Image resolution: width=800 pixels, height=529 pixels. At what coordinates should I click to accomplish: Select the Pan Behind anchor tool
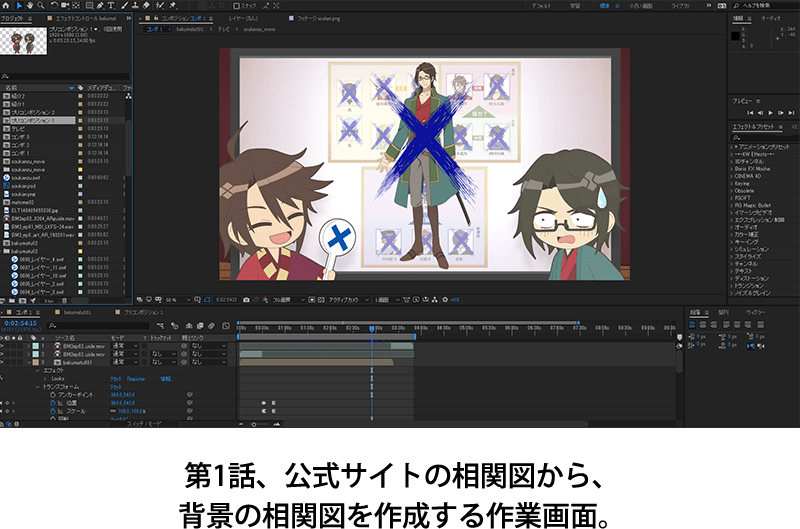tap(76, 5)
